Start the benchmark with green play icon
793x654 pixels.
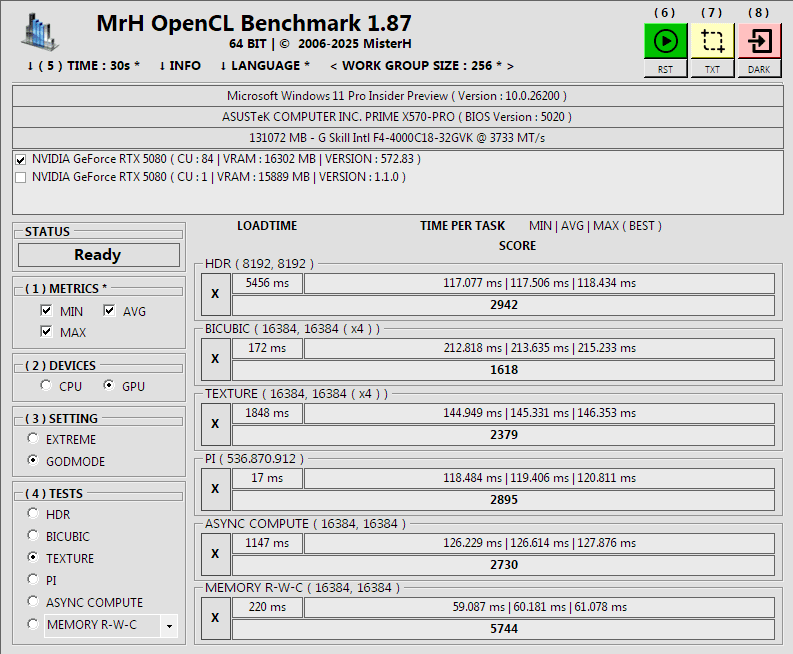(x=665, y=41)
